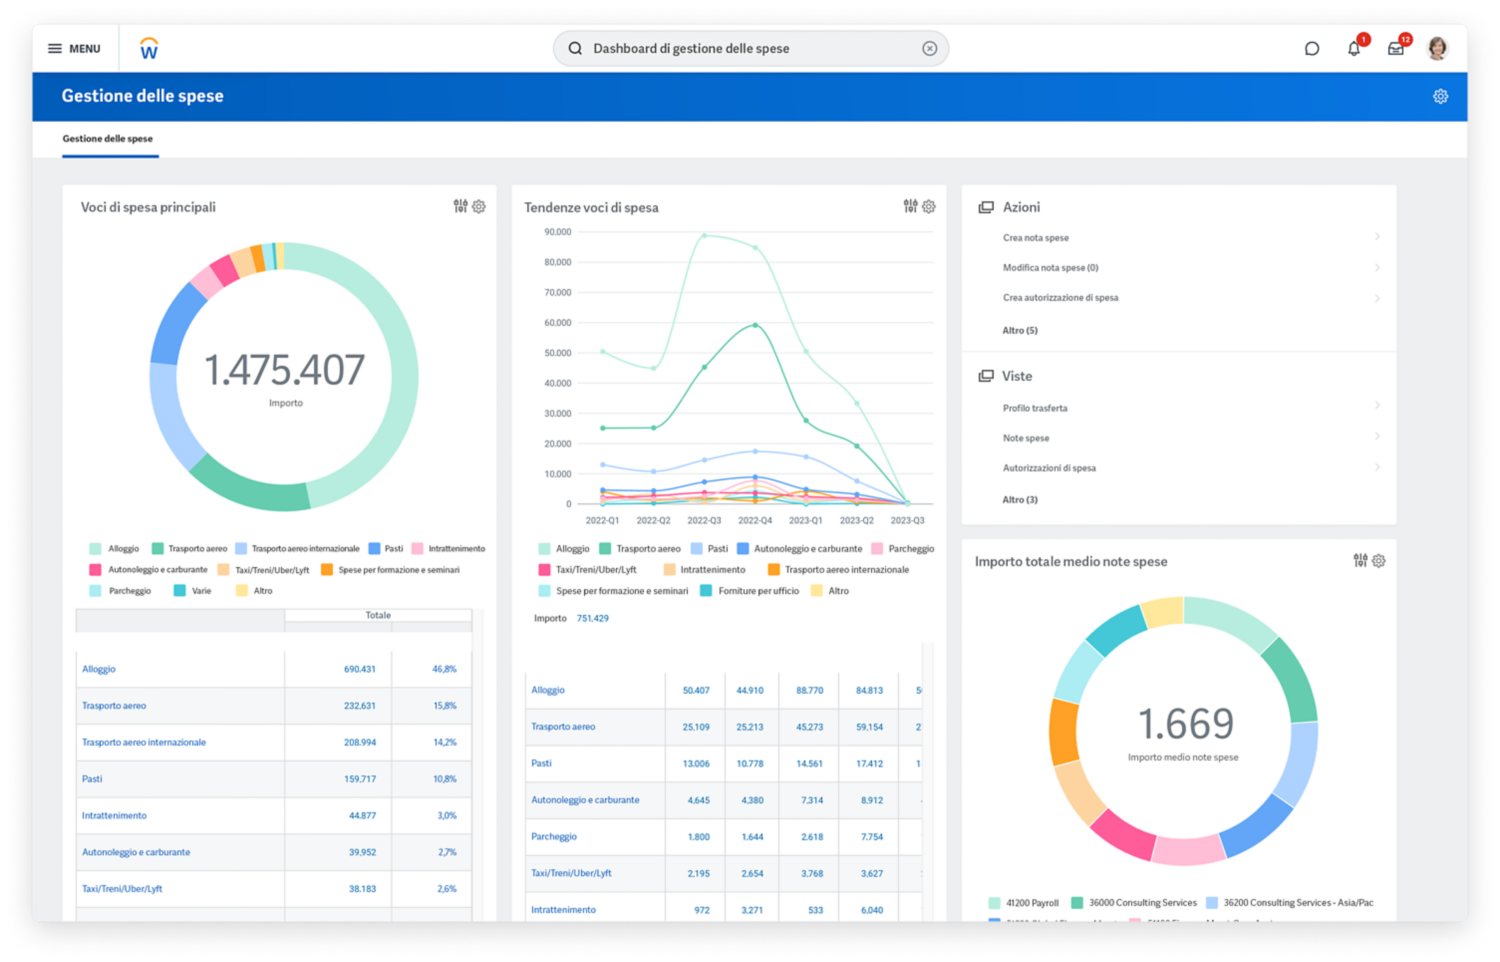Screen dimensions: 1500x962
Task: Click the chevron next to Autorizzazioni di spesa
Action: [1377, 467]
